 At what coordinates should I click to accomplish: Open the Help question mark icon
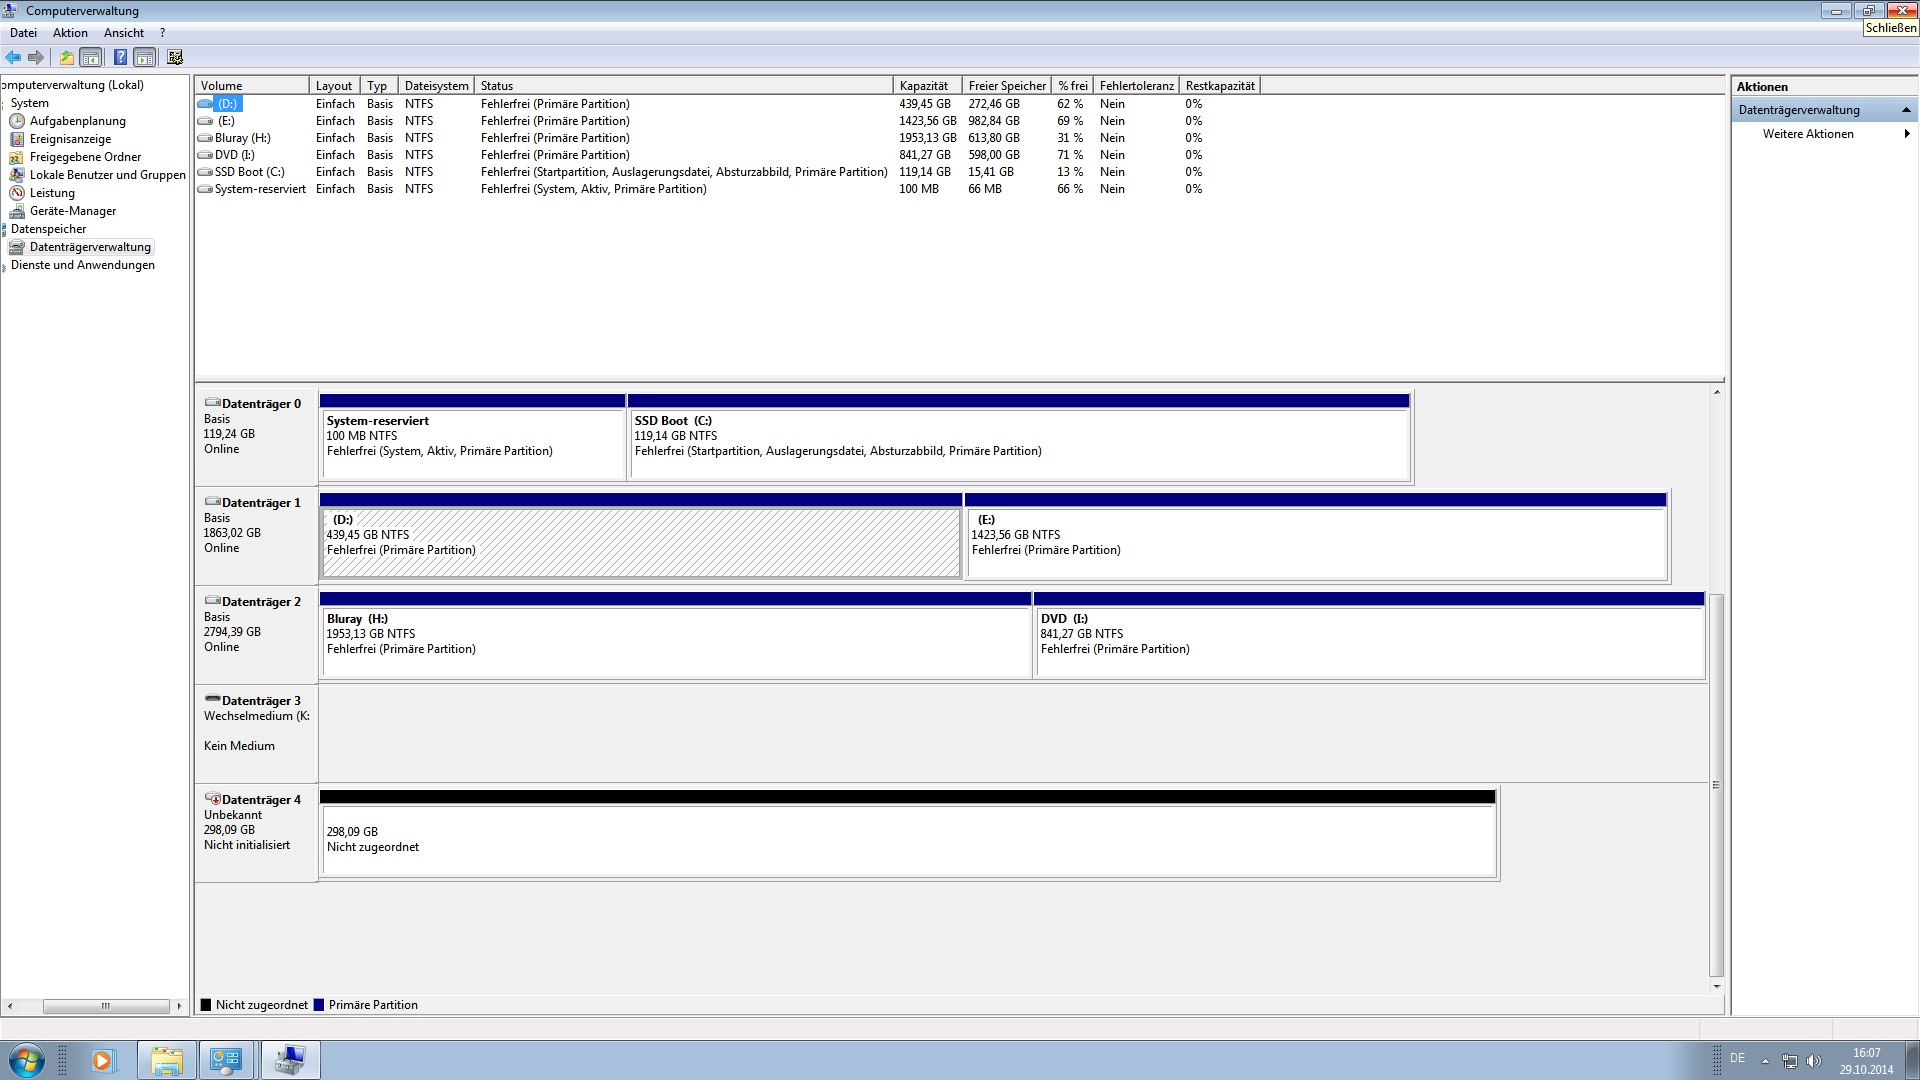(120, 58)
